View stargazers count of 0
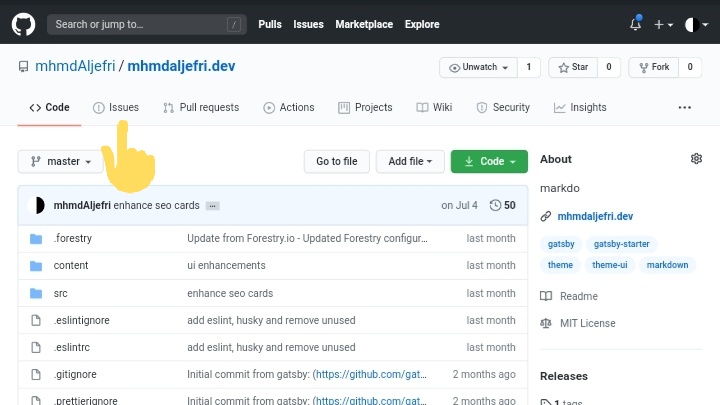720x405 pixels. (x=609, y=68)
